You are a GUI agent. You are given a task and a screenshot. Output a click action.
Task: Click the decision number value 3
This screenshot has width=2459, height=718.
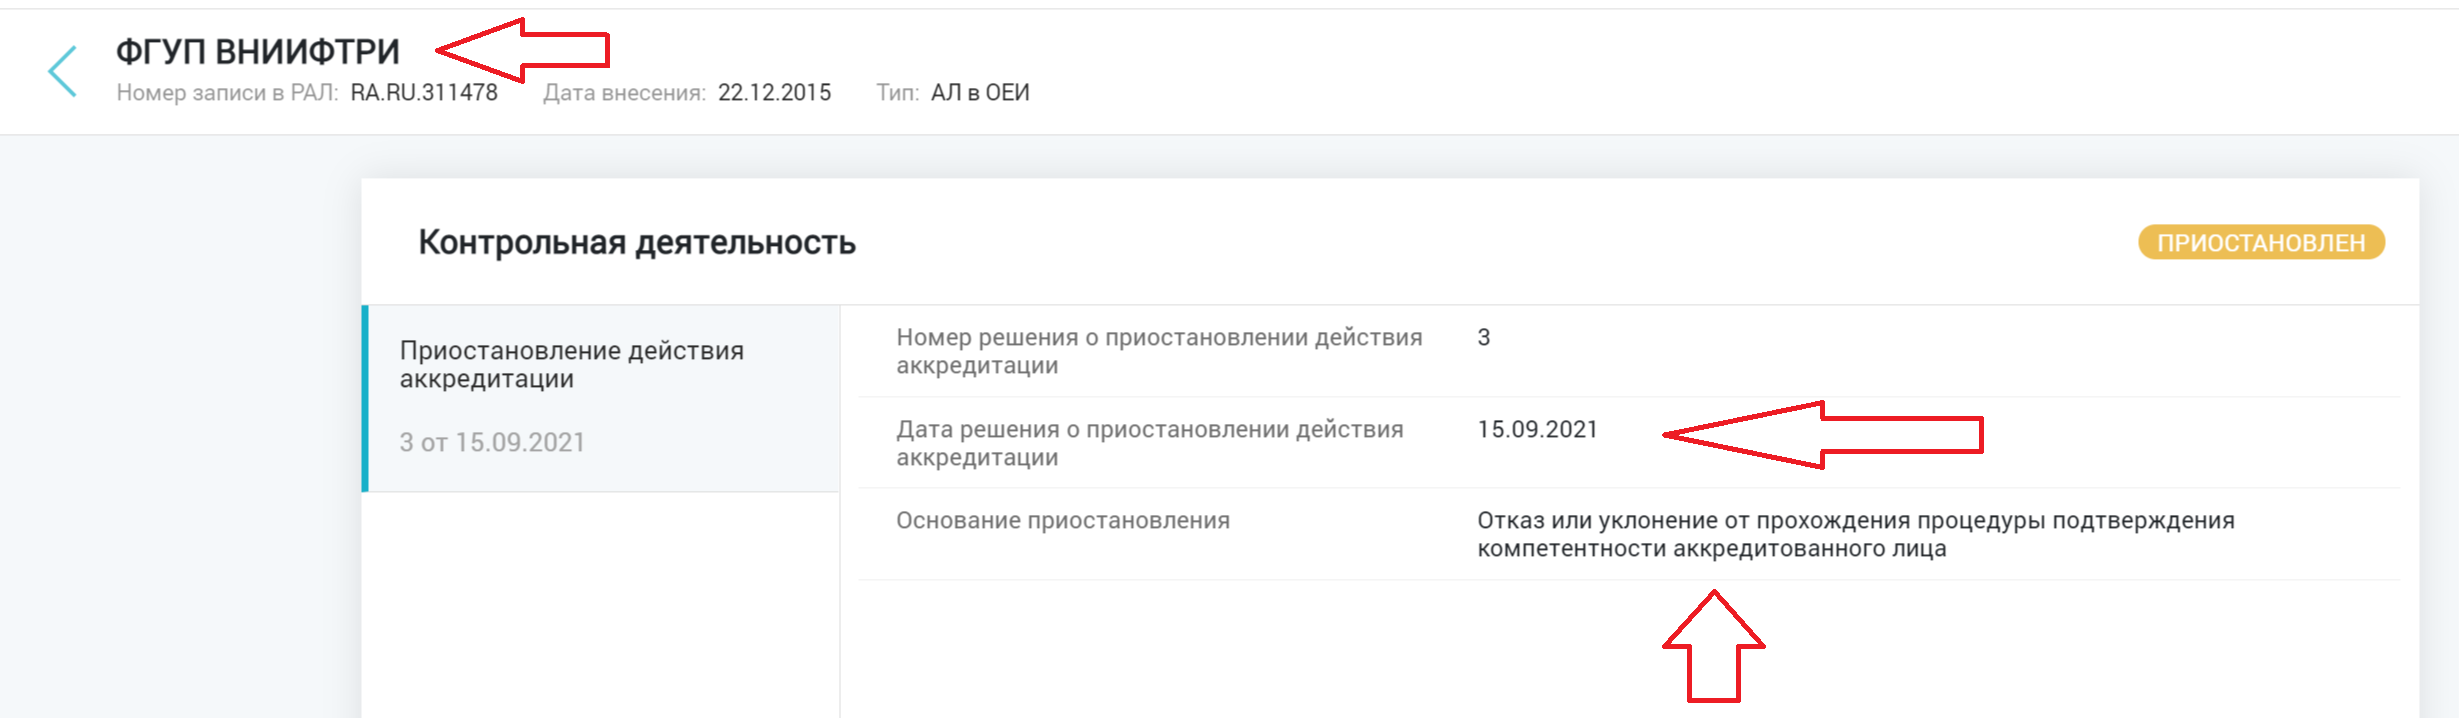(x=1484, y=338)
